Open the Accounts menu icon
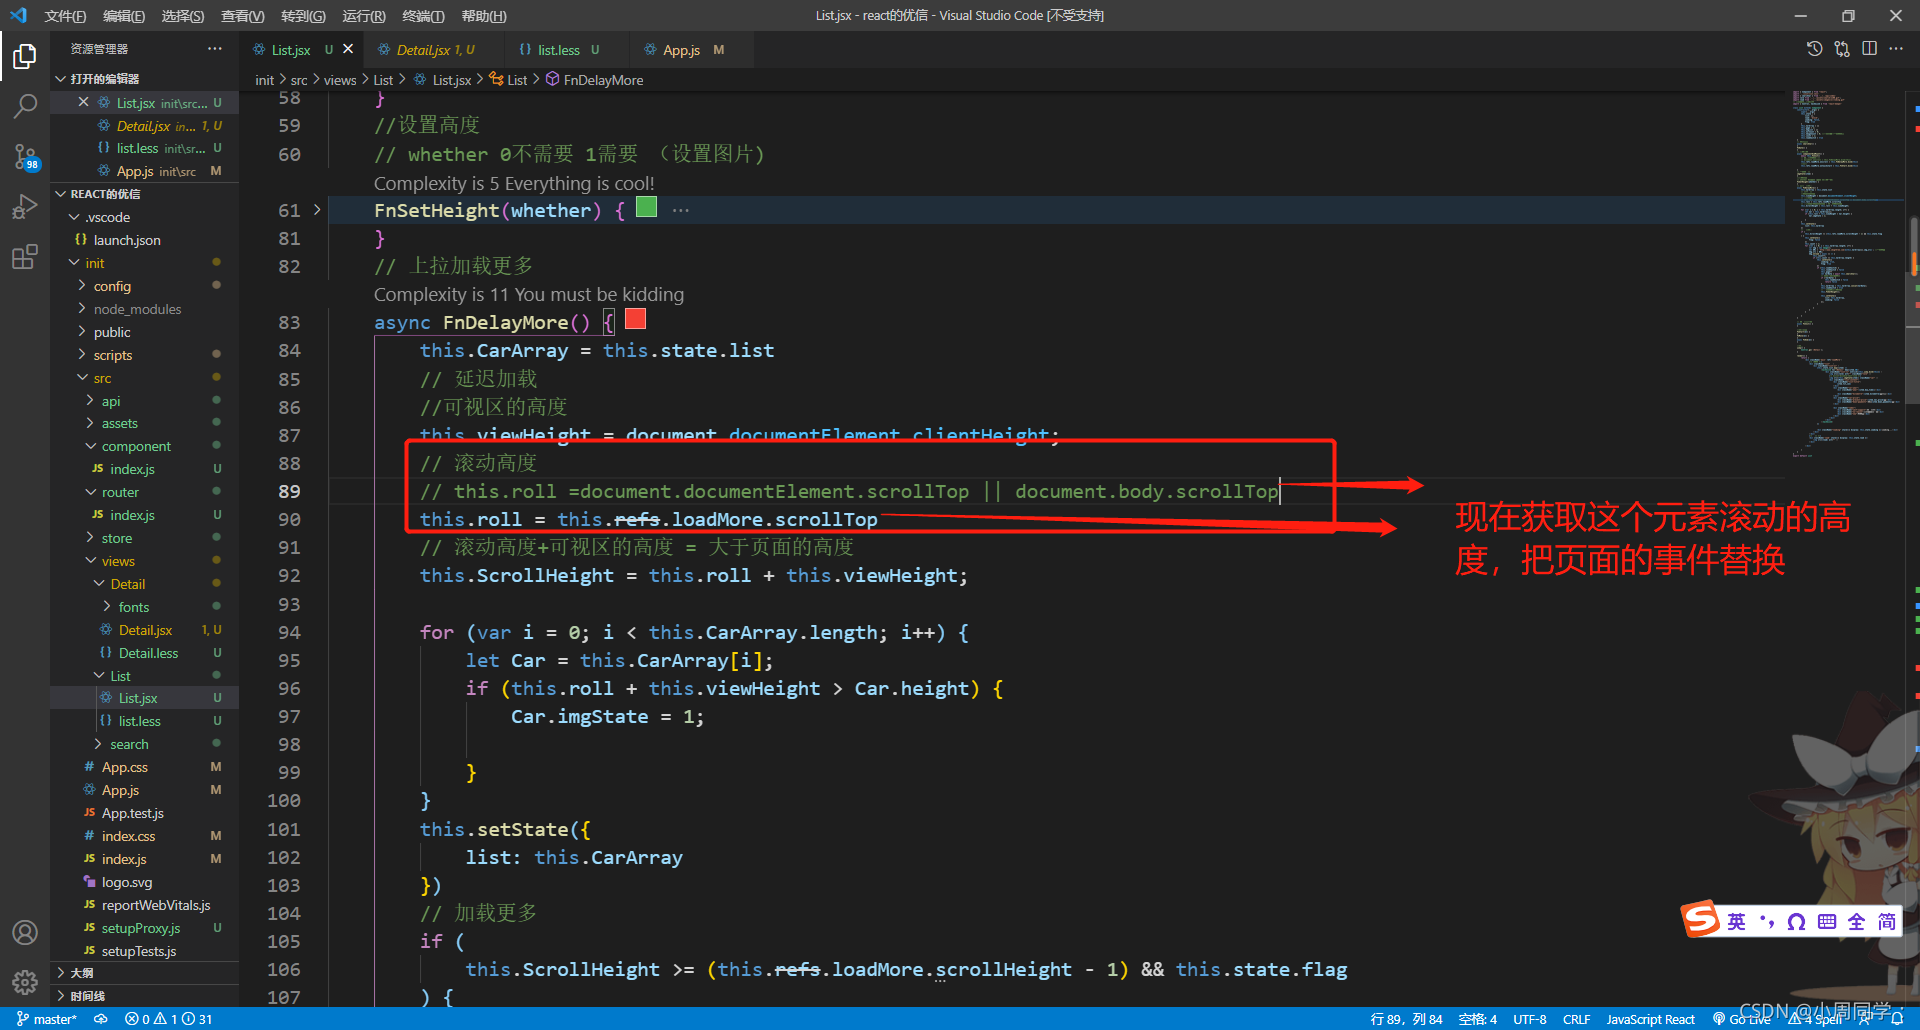1920x1030 pixels. (25, 932)
